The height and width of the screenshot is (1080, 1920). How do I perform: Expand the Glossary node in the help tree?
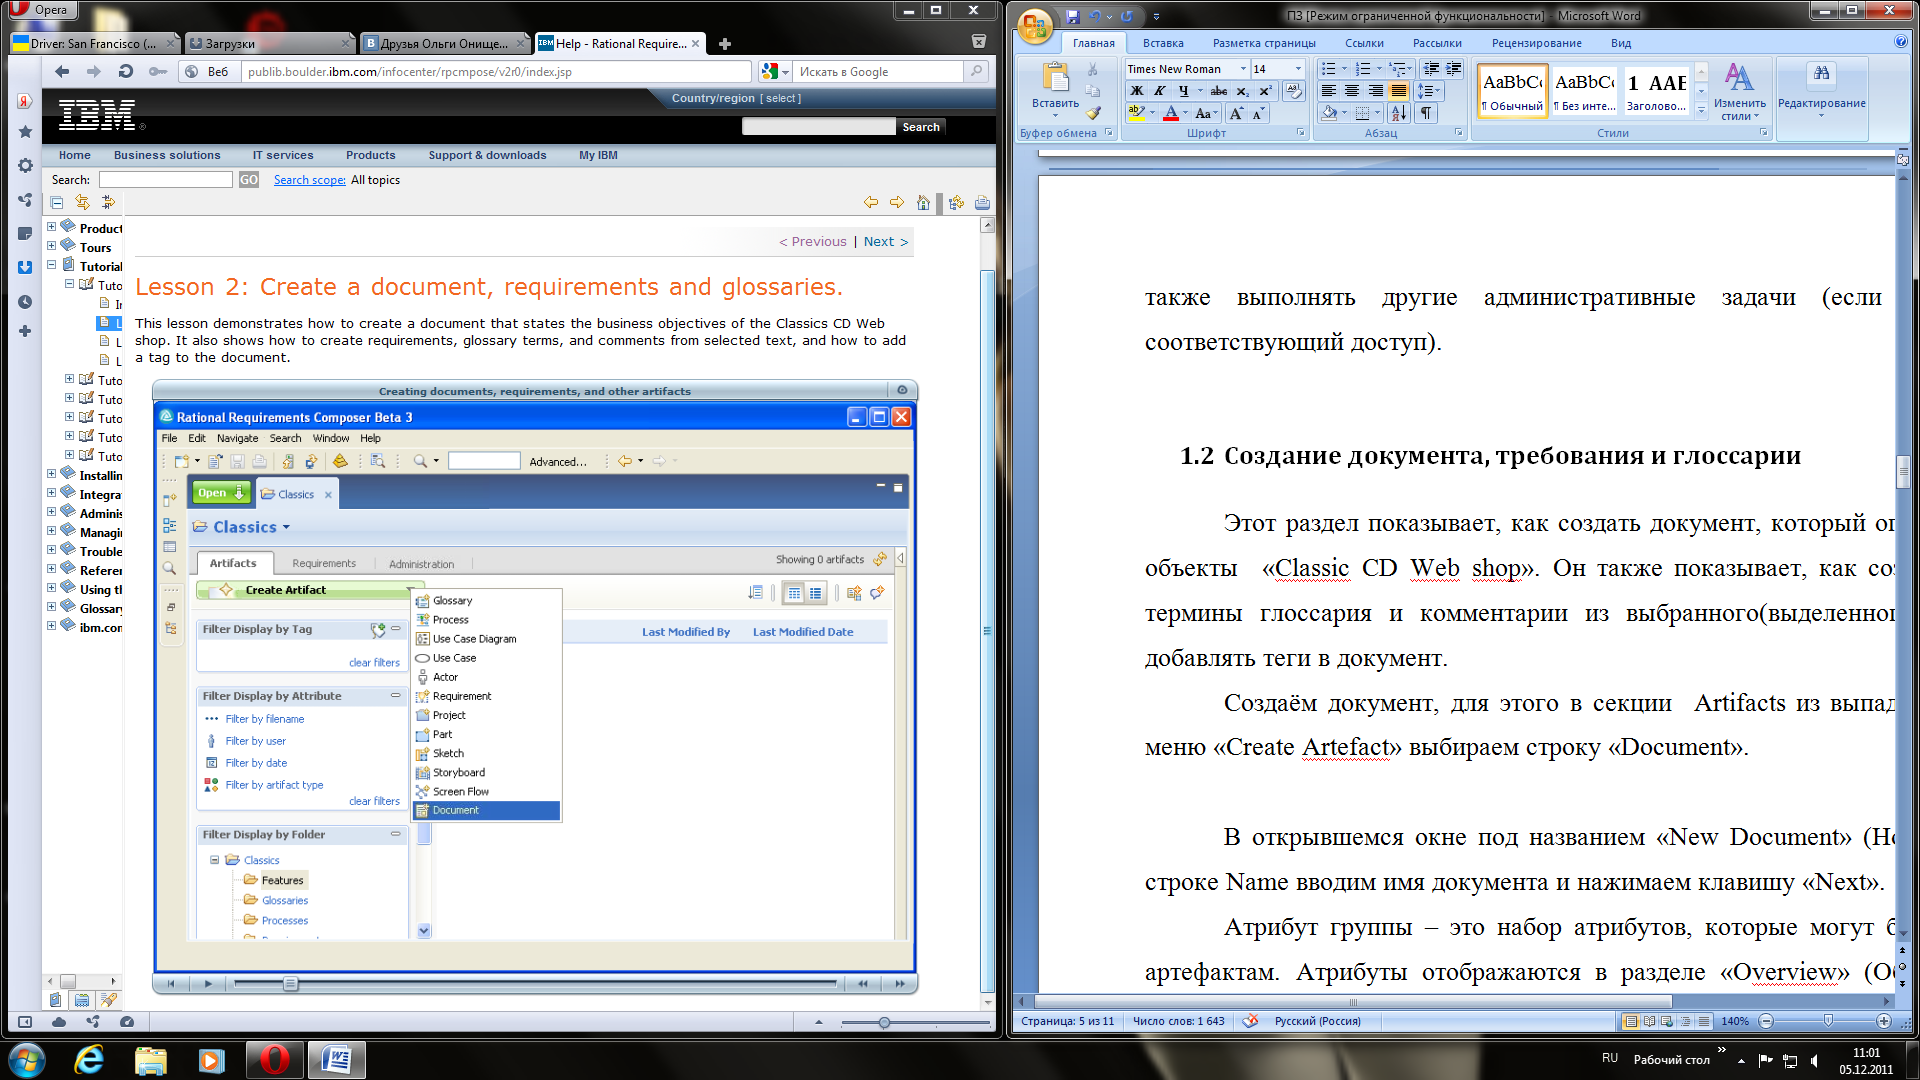point(51,607)
